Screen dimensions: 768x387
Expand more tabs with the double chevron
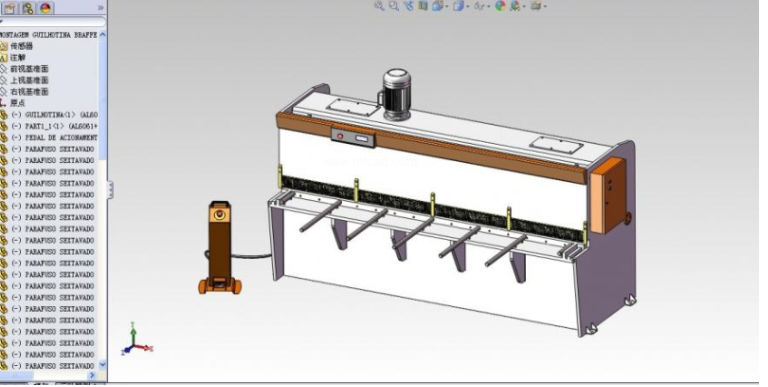tap(101, 8)
